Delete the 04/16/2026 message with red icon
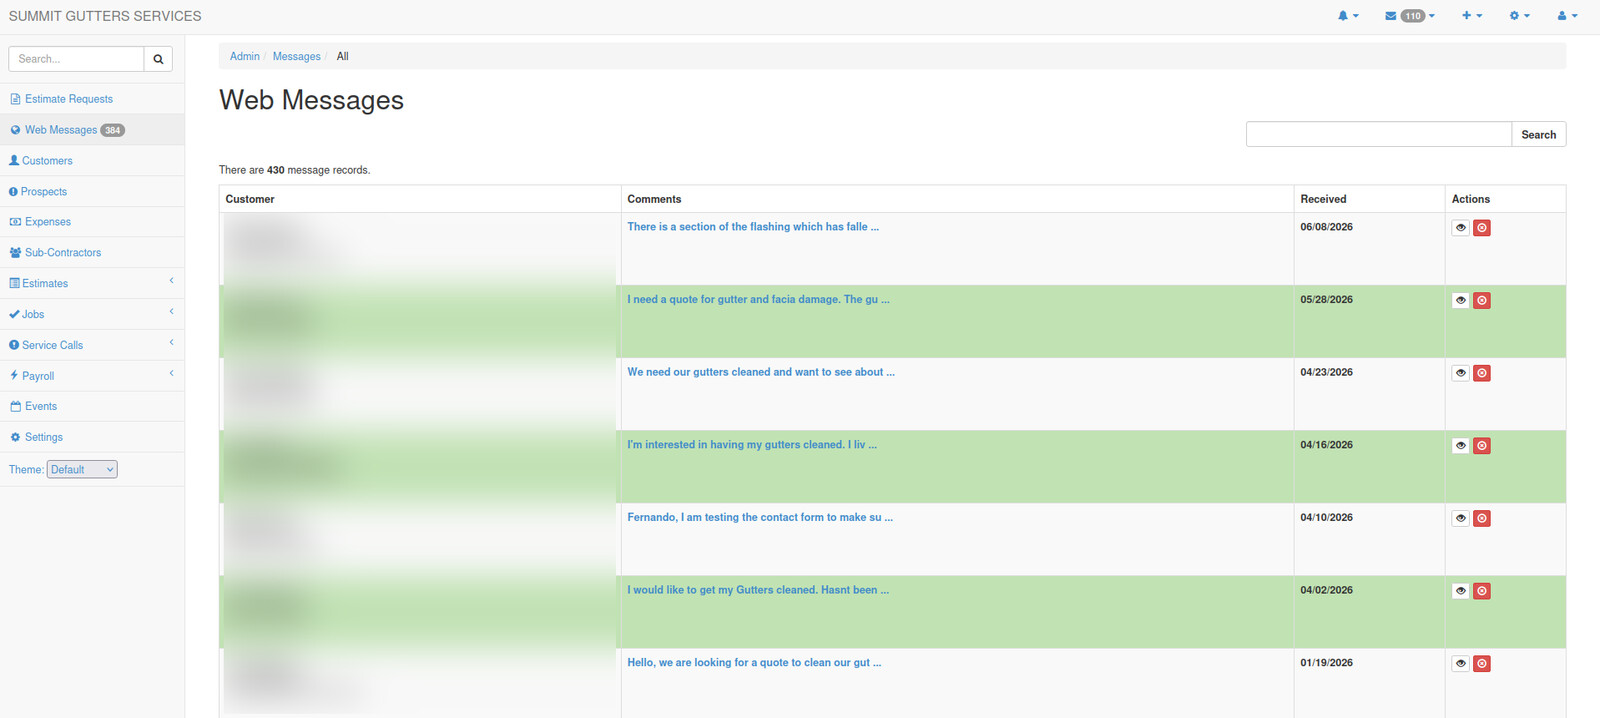1600x718 pixels. [x=1482, y=446]
